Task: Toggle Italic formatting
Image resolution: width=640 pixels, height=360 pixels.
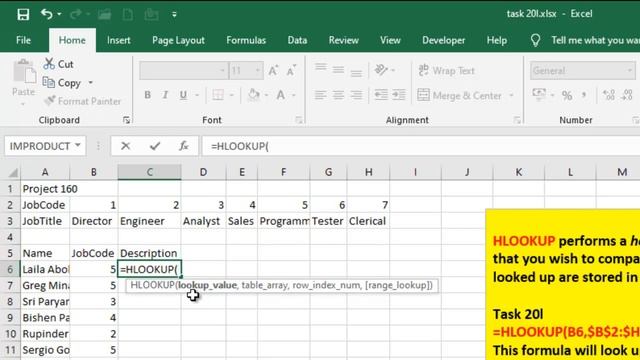Action: pyautogui.click(x=165, y=95)
